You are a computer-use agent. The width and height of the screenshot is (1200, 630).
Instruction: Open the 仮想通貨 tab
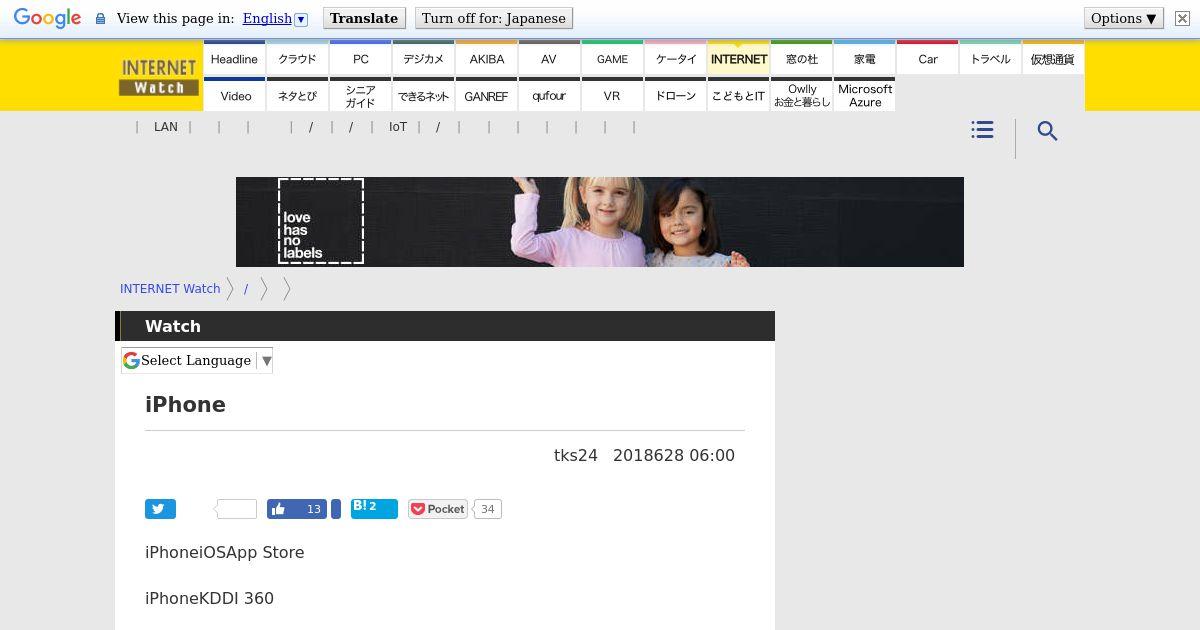(x=1053, y=58)
